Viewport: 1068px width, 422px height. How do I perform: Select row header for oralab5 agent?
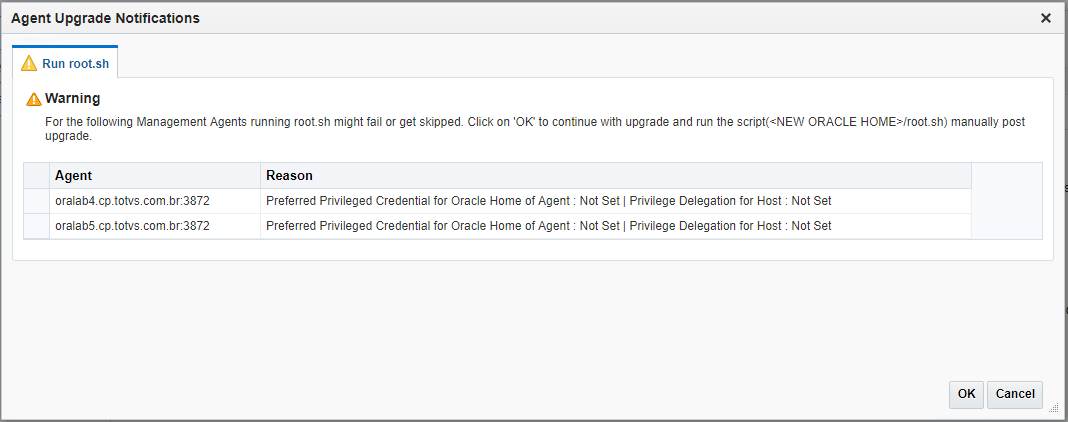37,226
